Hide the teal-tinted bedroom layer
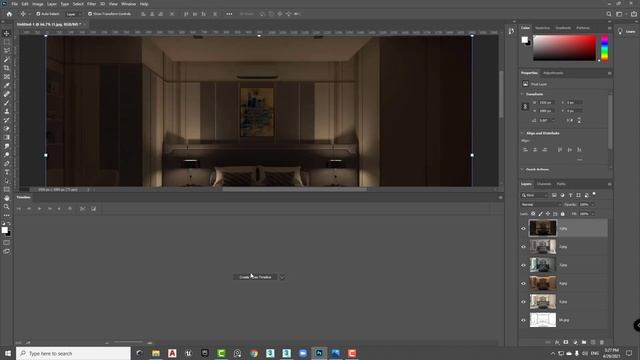The height and width of the screenshot is (360, 640). [x=523, y=265]
